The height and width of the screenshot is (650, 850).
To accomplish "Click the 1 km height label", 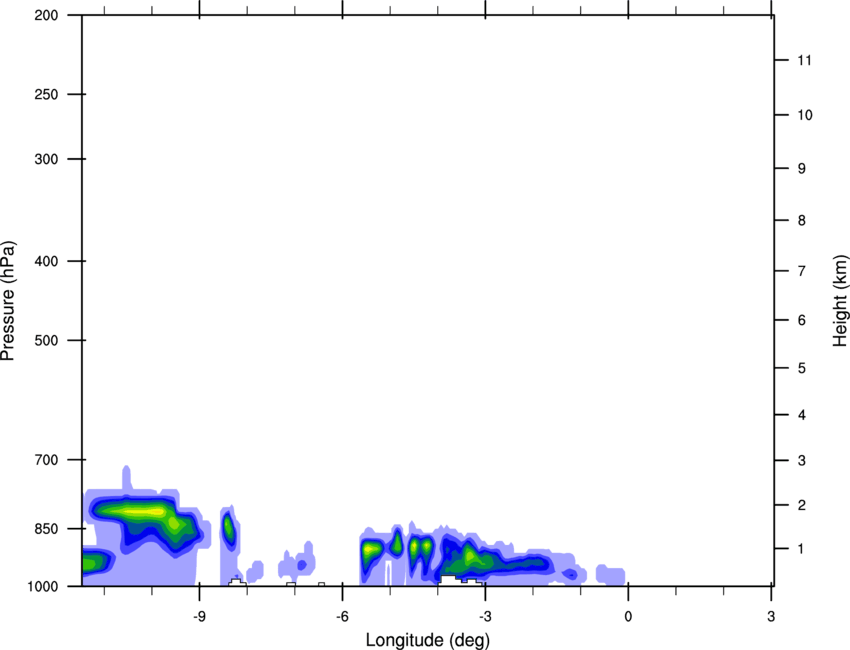I will (801, 549).
